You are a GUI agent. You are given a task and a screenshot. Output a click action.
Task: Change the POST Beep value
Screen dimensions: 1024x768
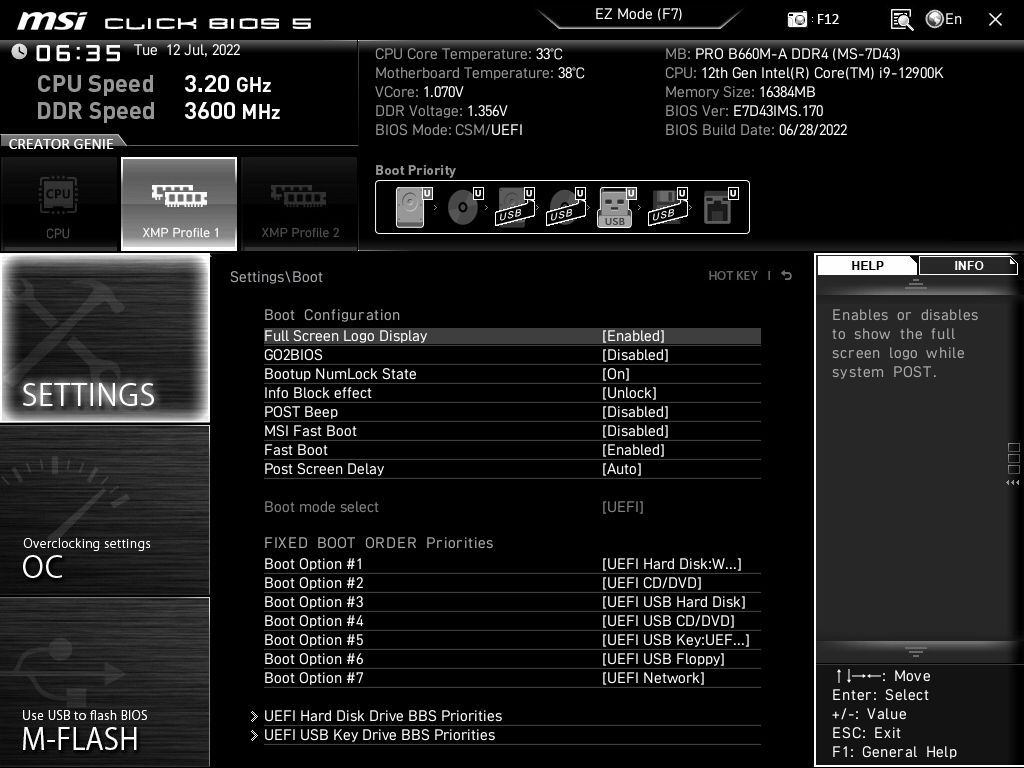tap(635, 411)
